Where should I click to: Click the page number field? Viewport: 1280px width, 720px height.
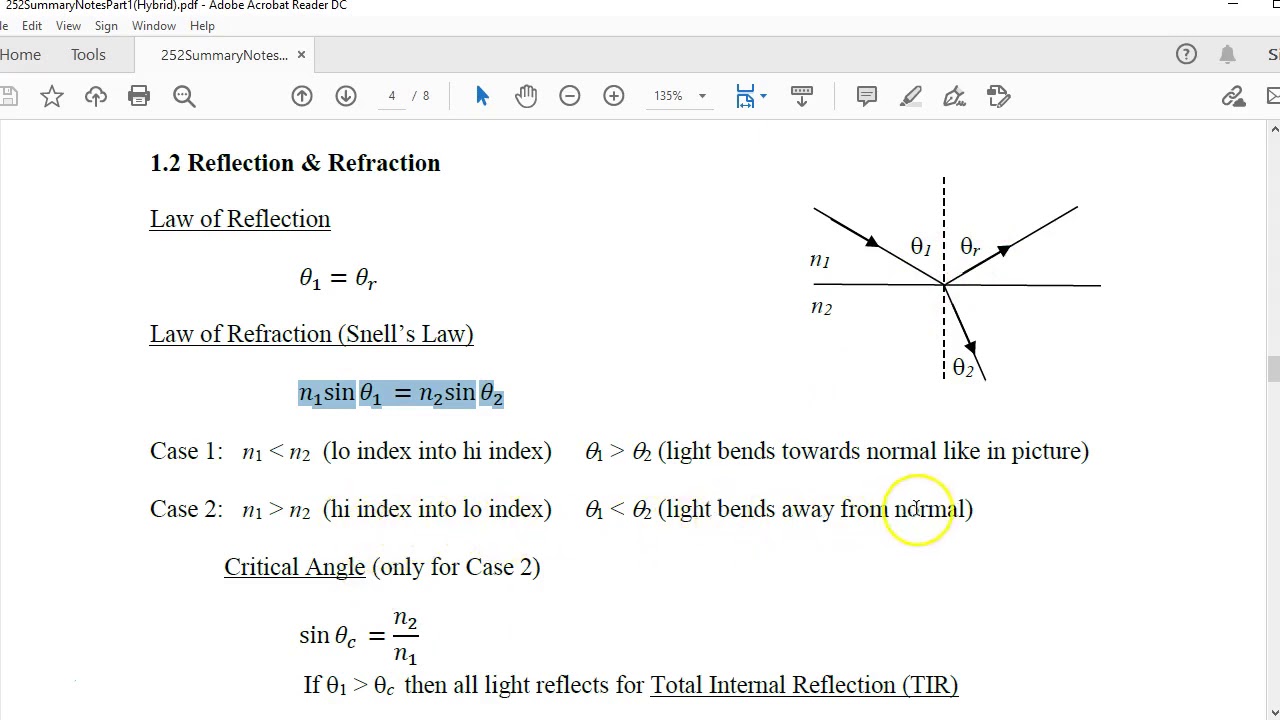click(x=392, y=96)
